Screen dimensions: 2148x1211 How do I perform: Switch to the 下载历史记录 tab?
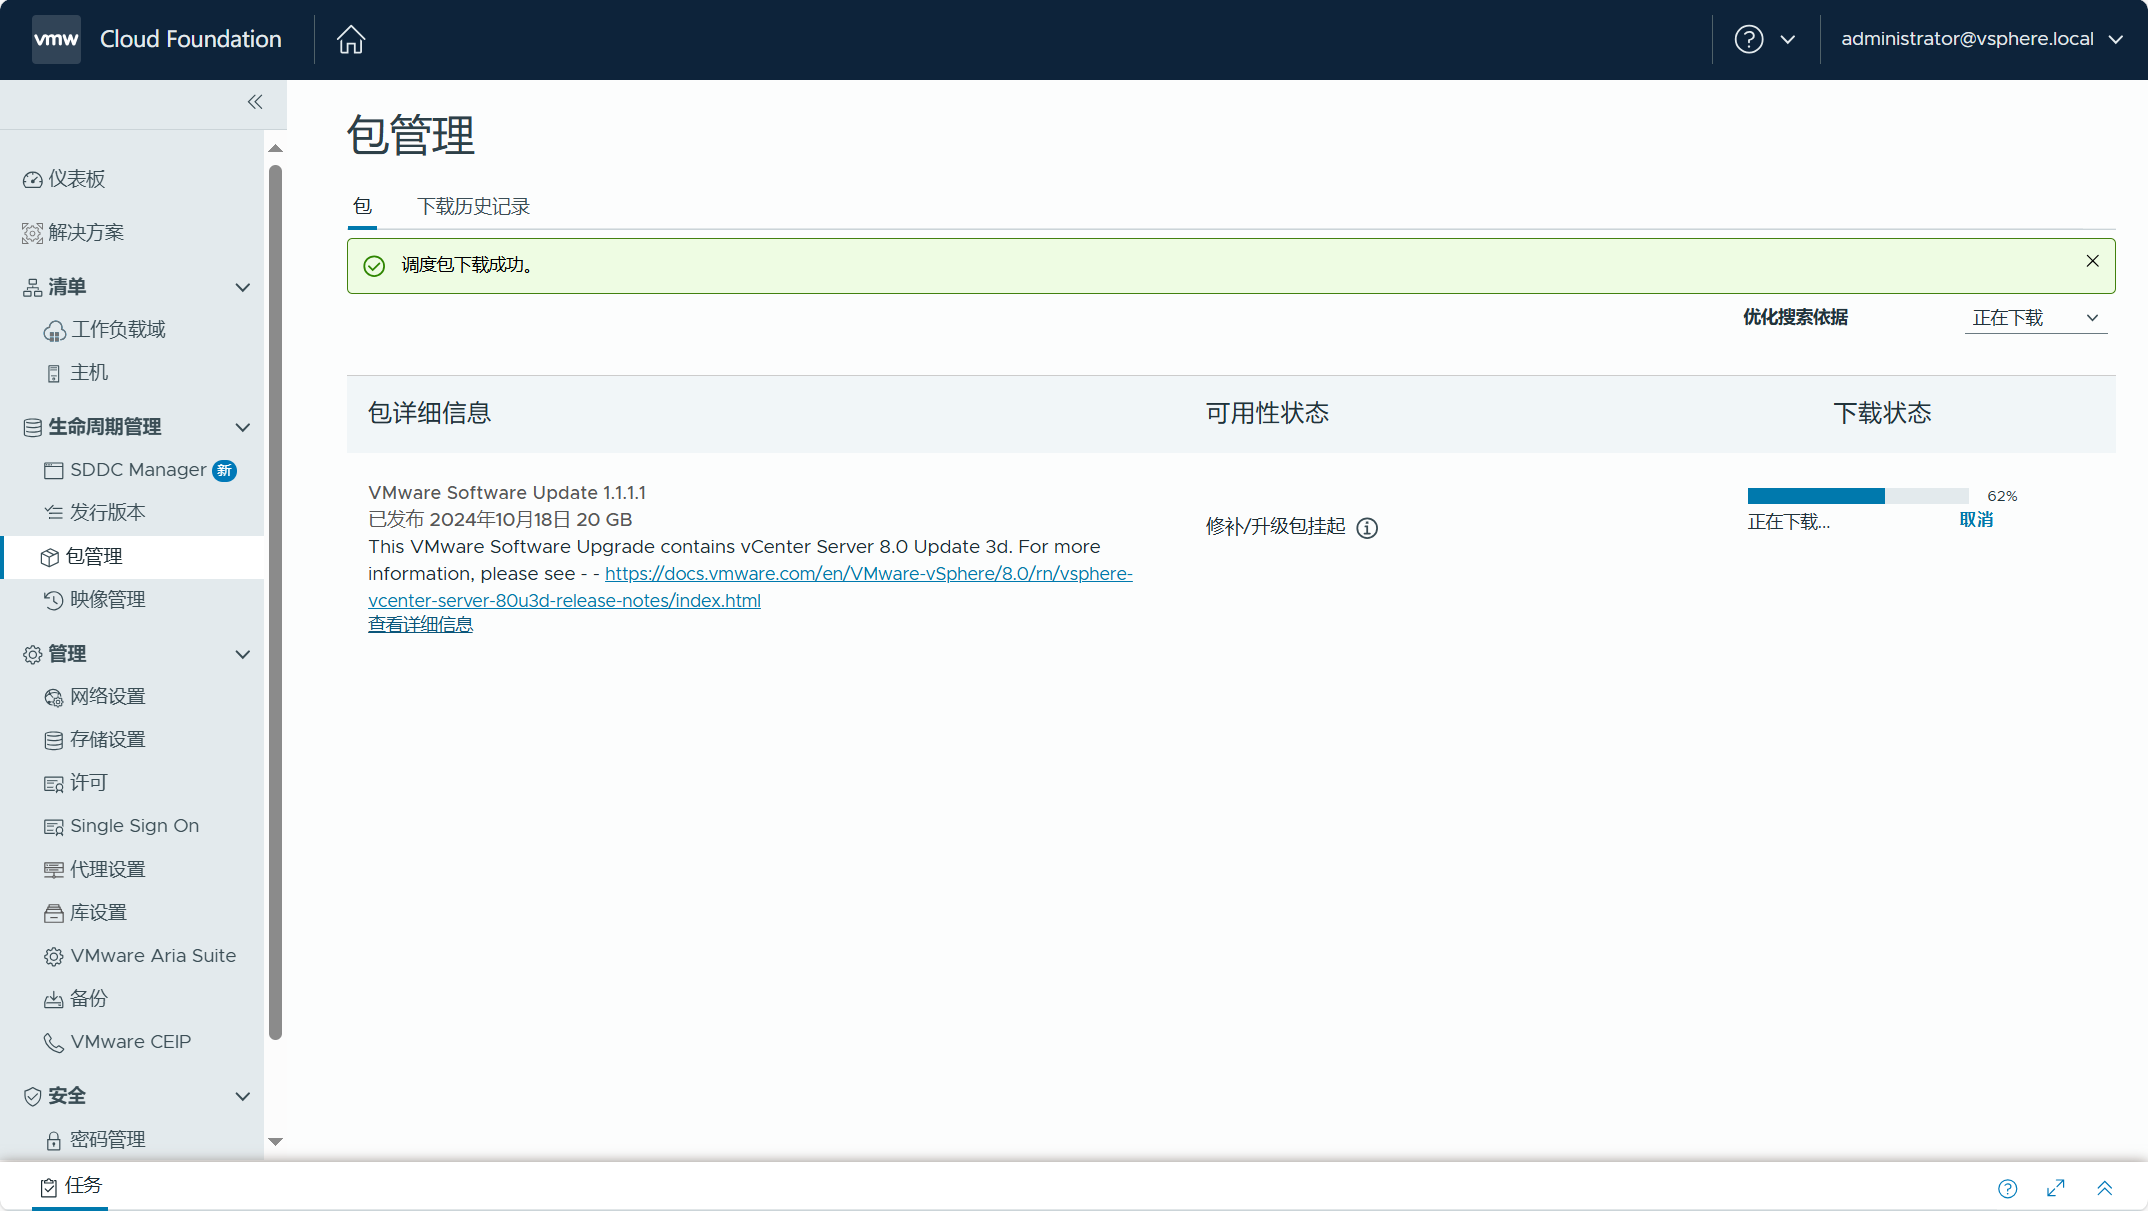click(x=473, y=206)
